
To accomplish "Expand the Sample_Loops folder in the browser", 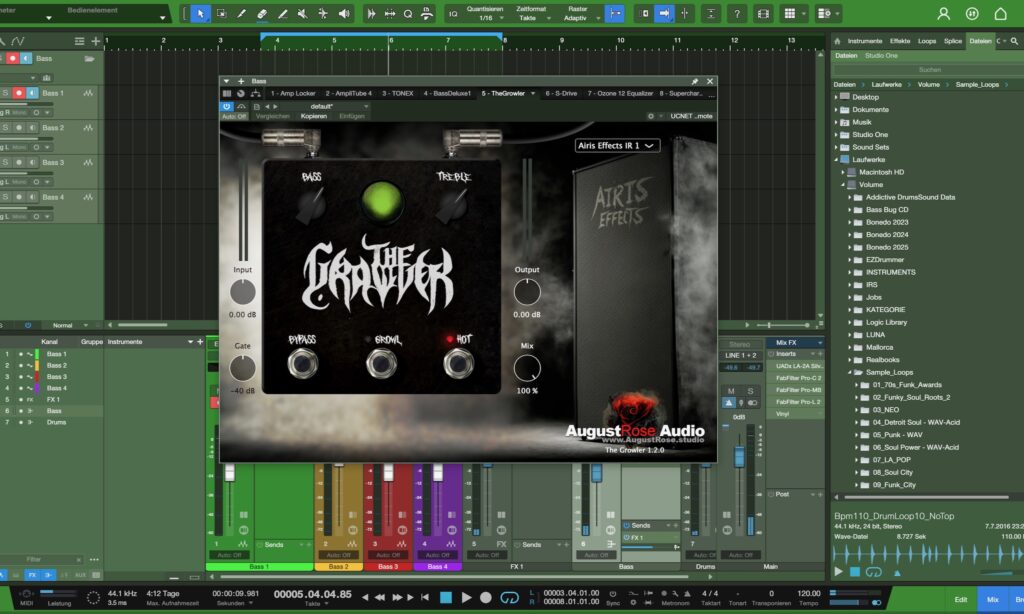I will tap(849, 371).
